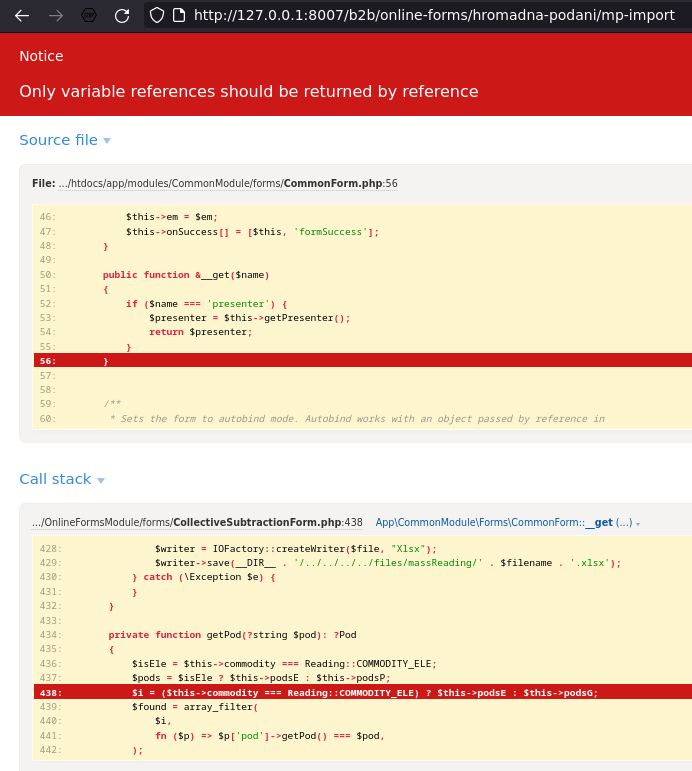Click the 'Only variable references' error message
Viewport: 692px width, 771px height.
coord(248,91)
